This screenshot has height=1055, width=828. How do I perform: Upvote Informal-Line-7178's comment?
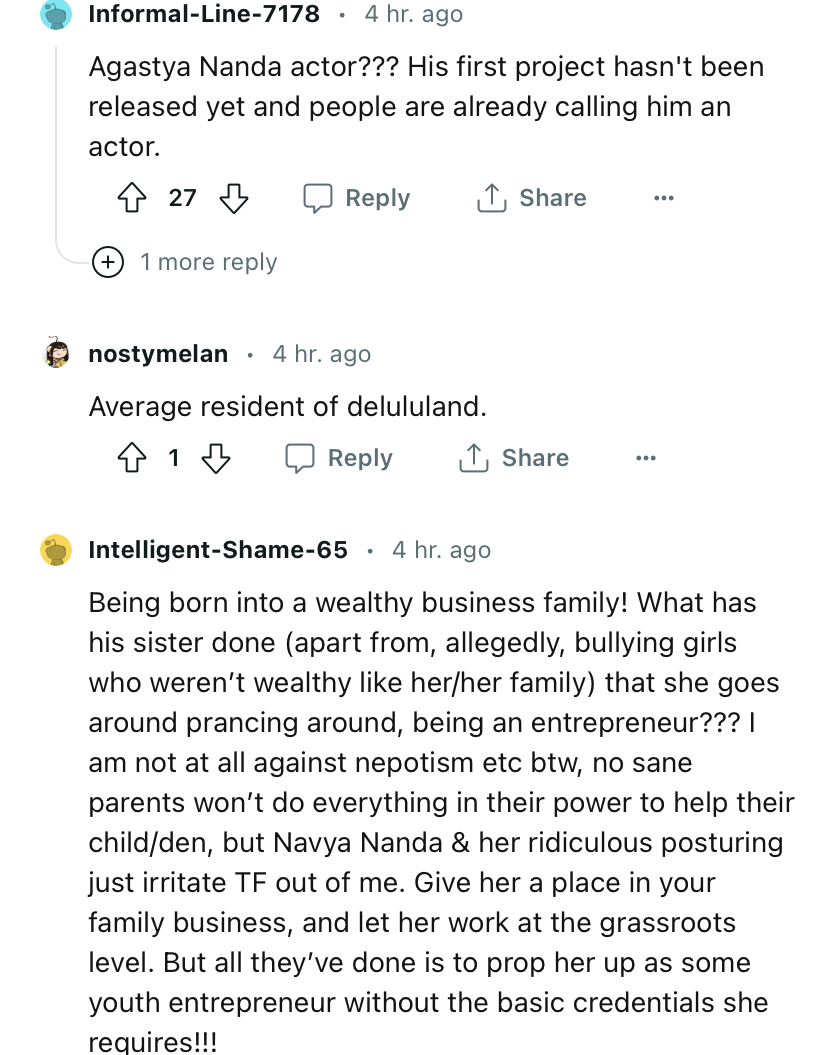point(133,198)
